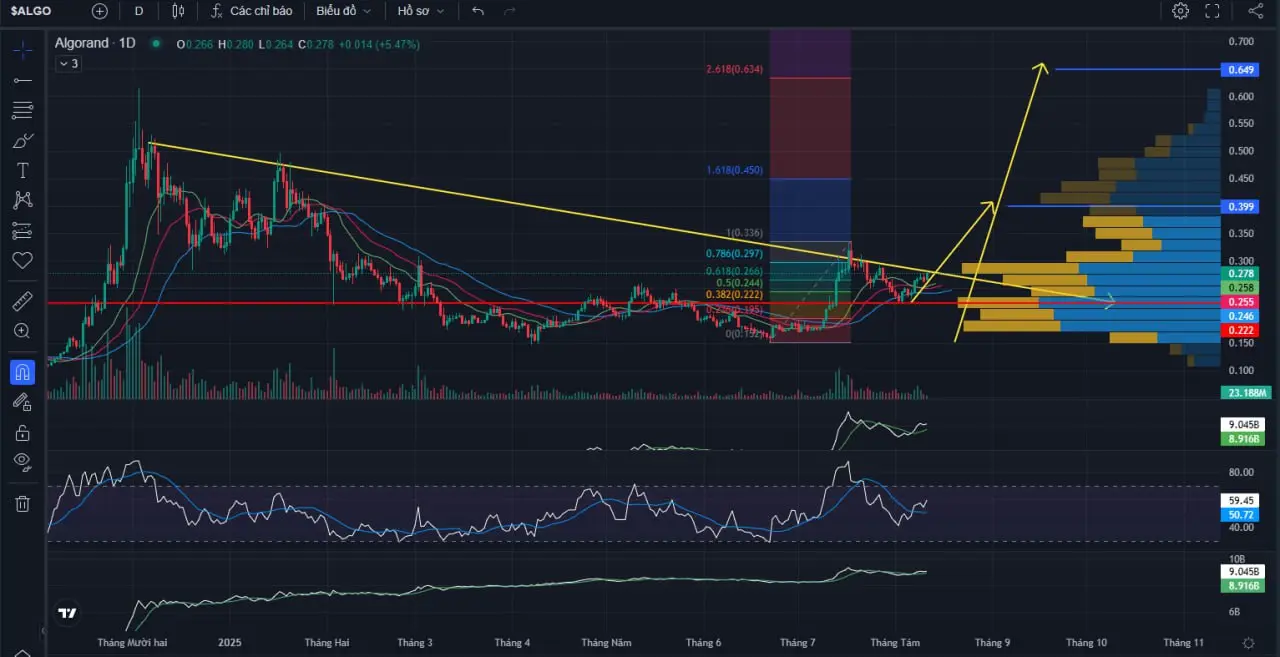Click the Tháng 9 time axis label

click(993, 642)
